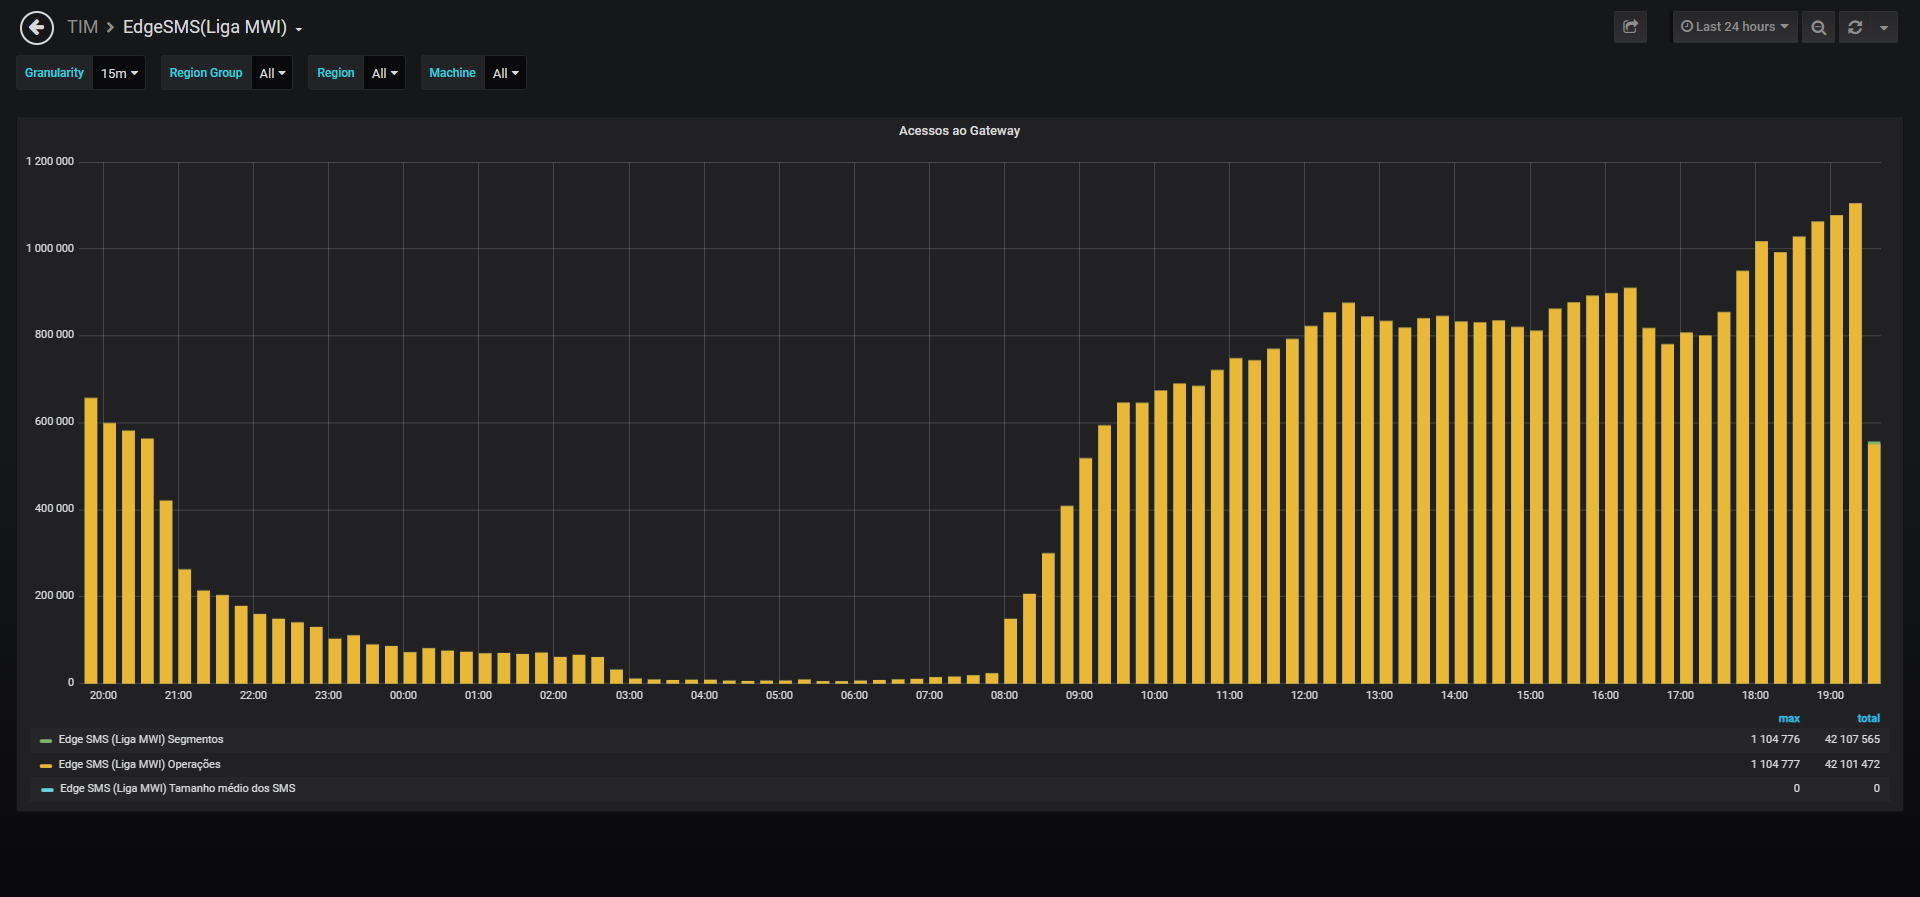
Task: Open the Last 24 hours time picker
Action: pyautogui.click(x=1735, y=27)
